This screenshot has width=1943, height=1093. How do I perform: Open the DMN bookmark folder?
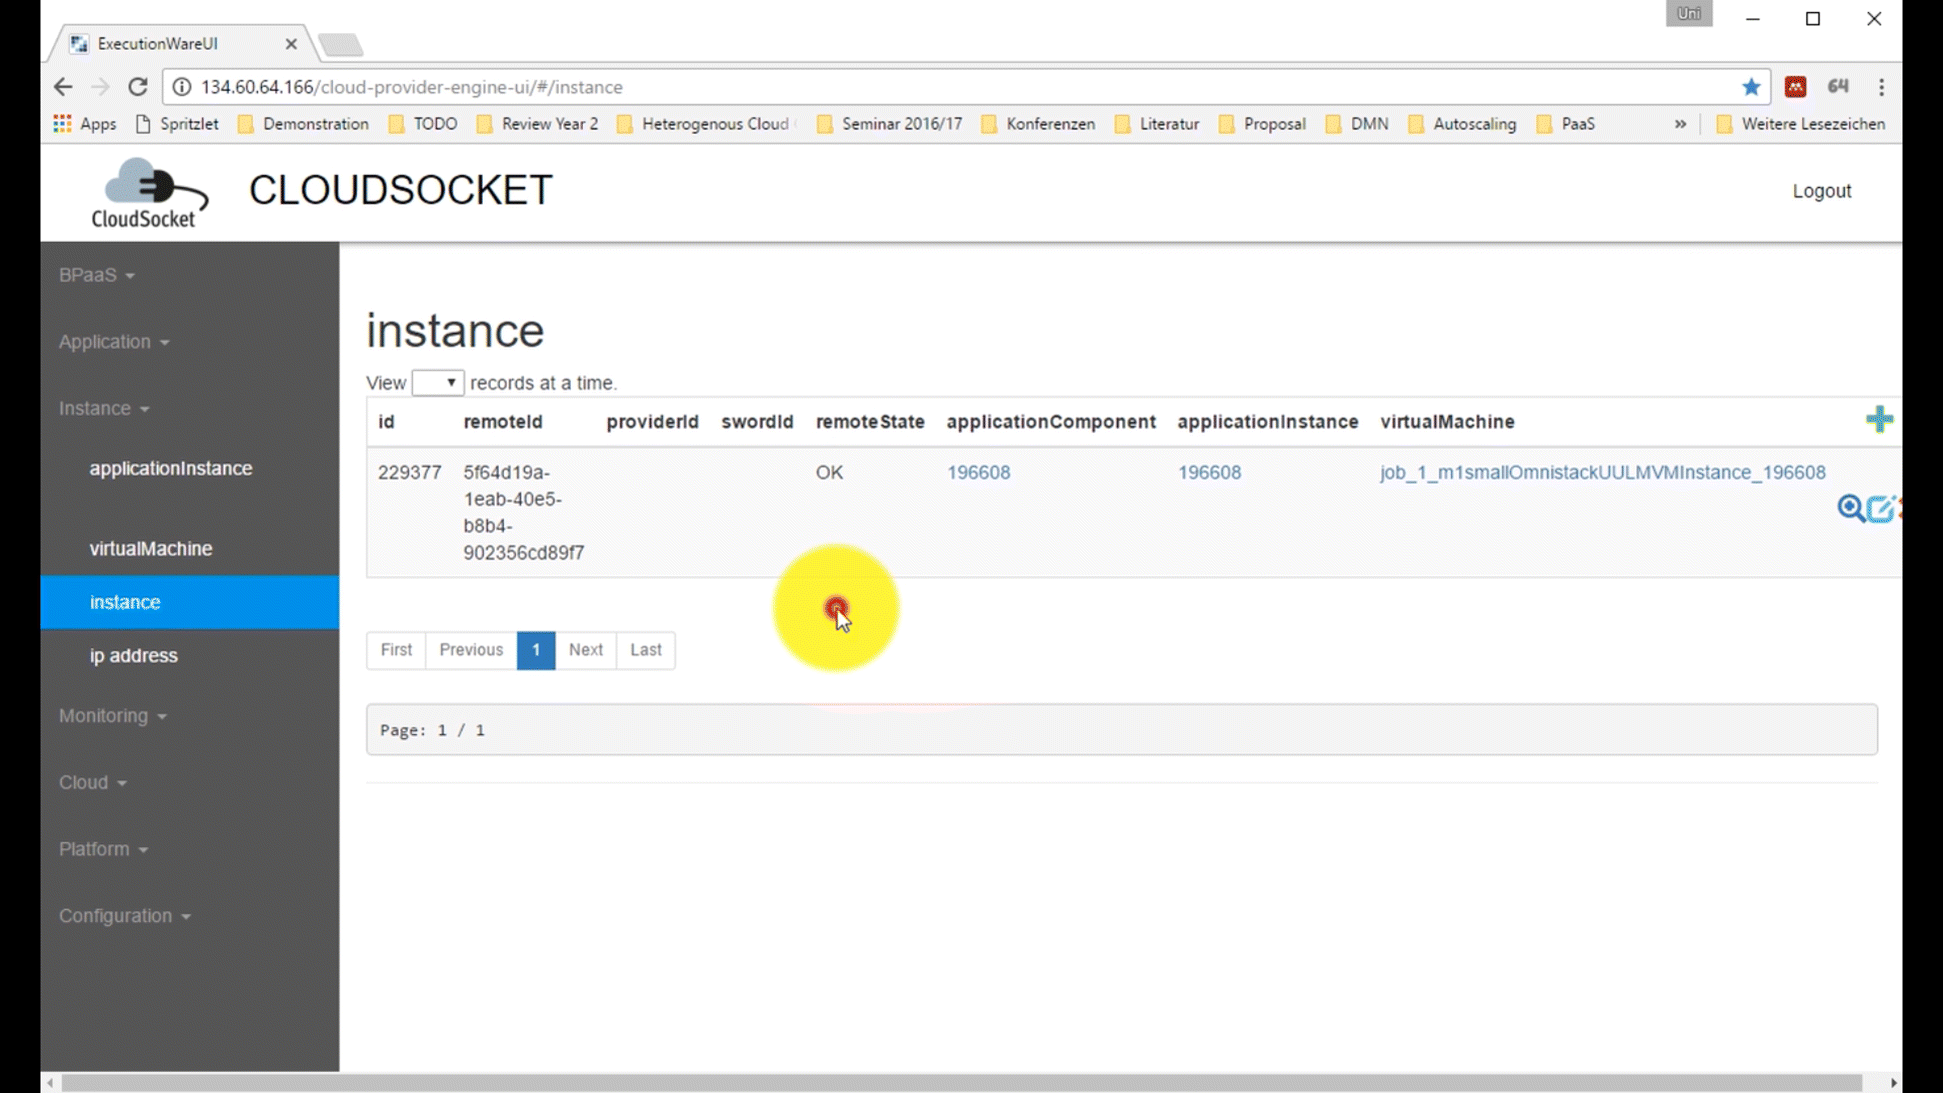[x=1357, y=124]
